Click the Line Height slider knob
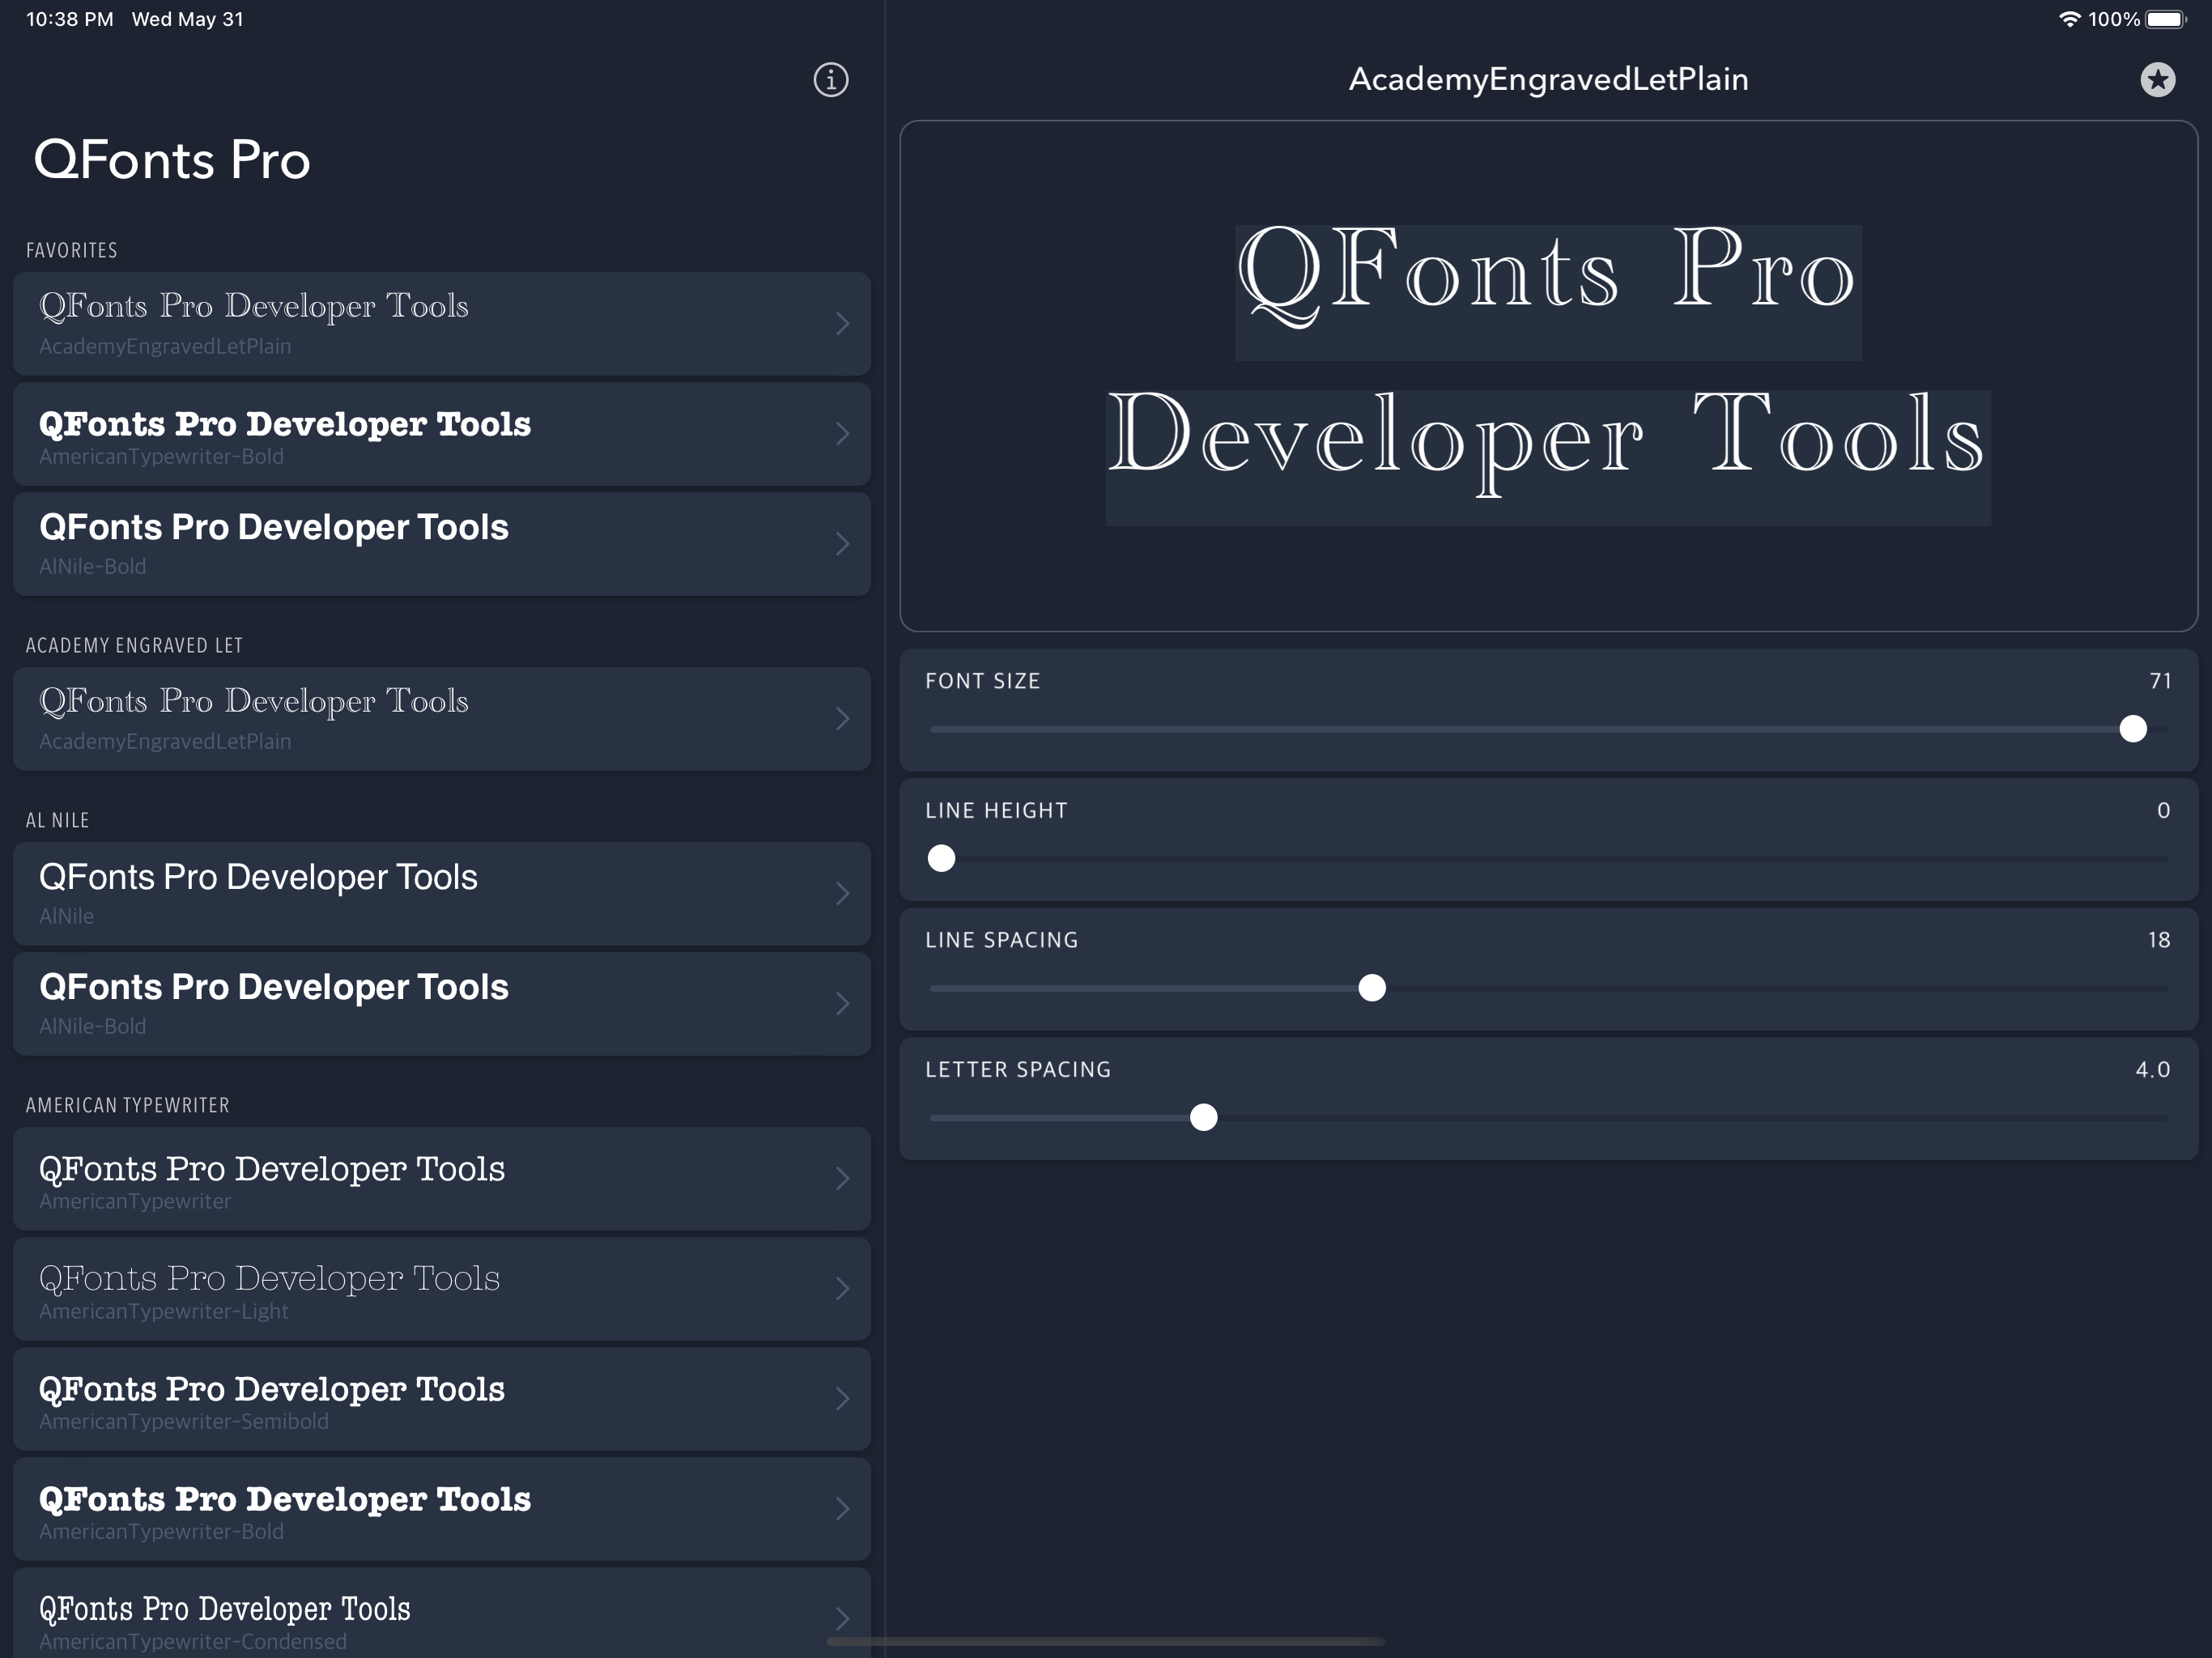 (x=941, y=859)
